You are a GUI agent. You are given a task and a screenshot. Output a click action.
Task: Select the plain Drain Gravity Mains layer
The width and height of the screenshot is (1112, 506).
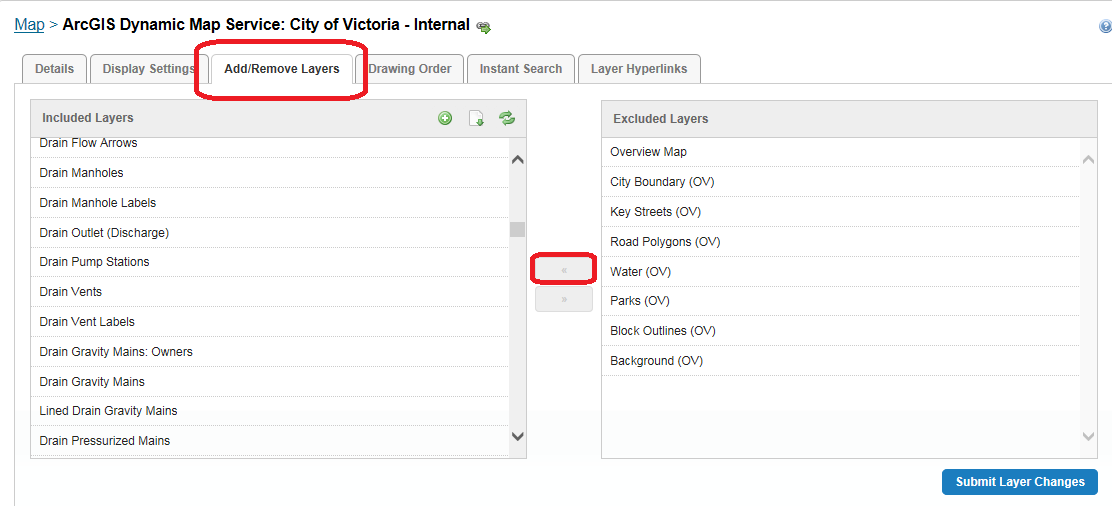tap(269, 382)
